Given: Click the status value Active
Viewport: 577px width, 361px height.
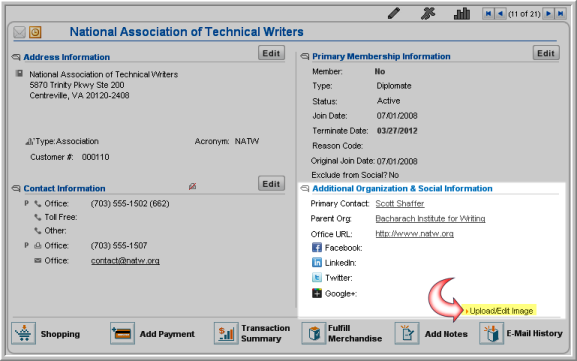Looking at the screenshot, I should coord(388,101).
